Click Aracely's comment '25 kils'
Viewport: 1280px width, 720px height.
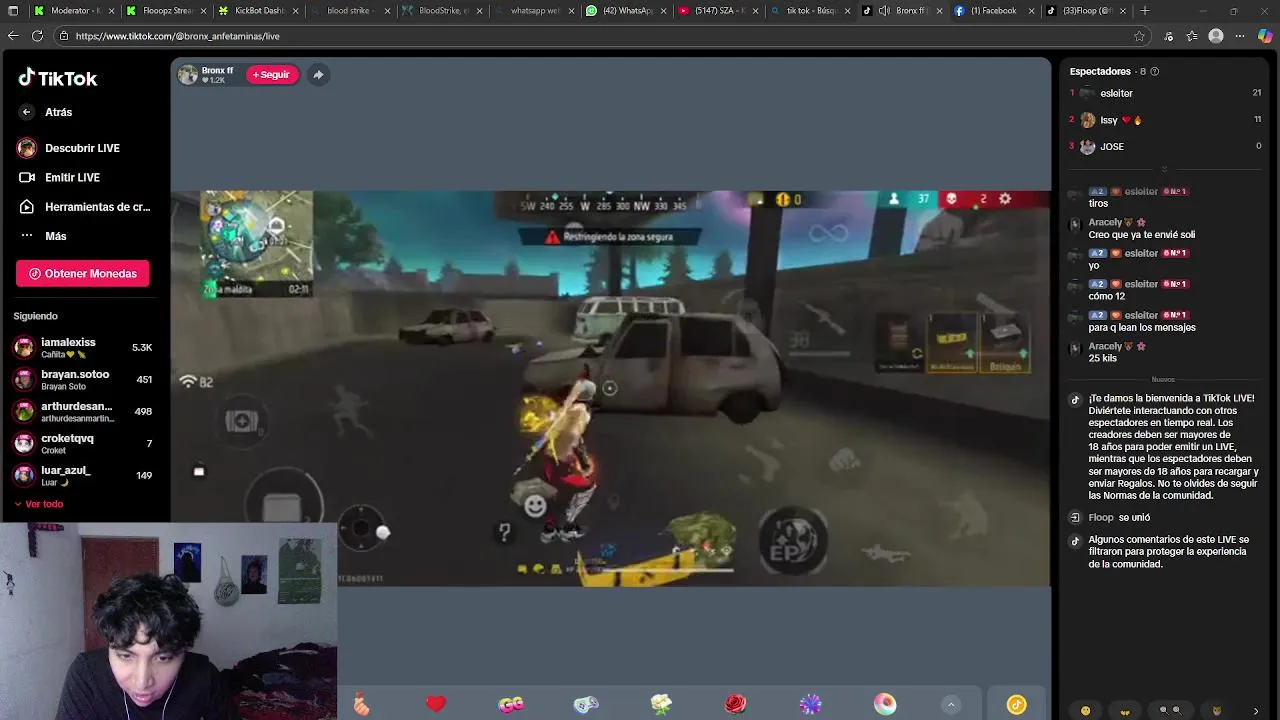(x=1103, y=358)
